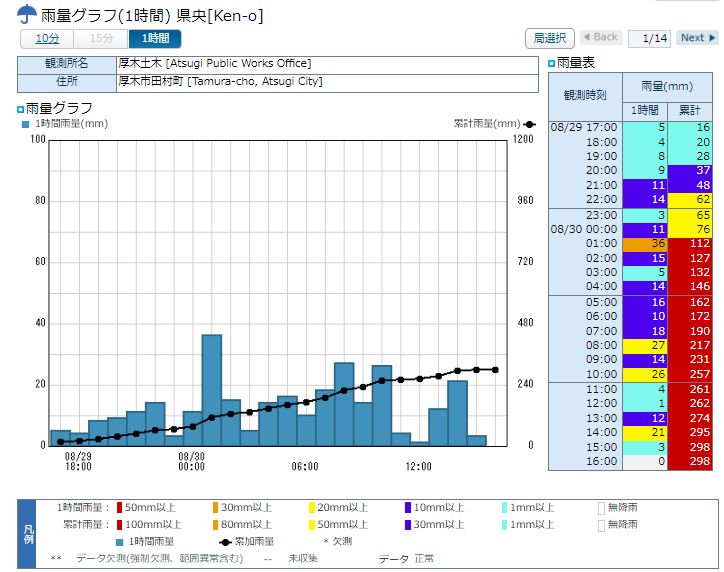Image resolution: width=724 pixels, height=572 pixels.
Task: Click the blue umbrella rainfall icon
Action: pyautogui.click(x=28, y=15)
